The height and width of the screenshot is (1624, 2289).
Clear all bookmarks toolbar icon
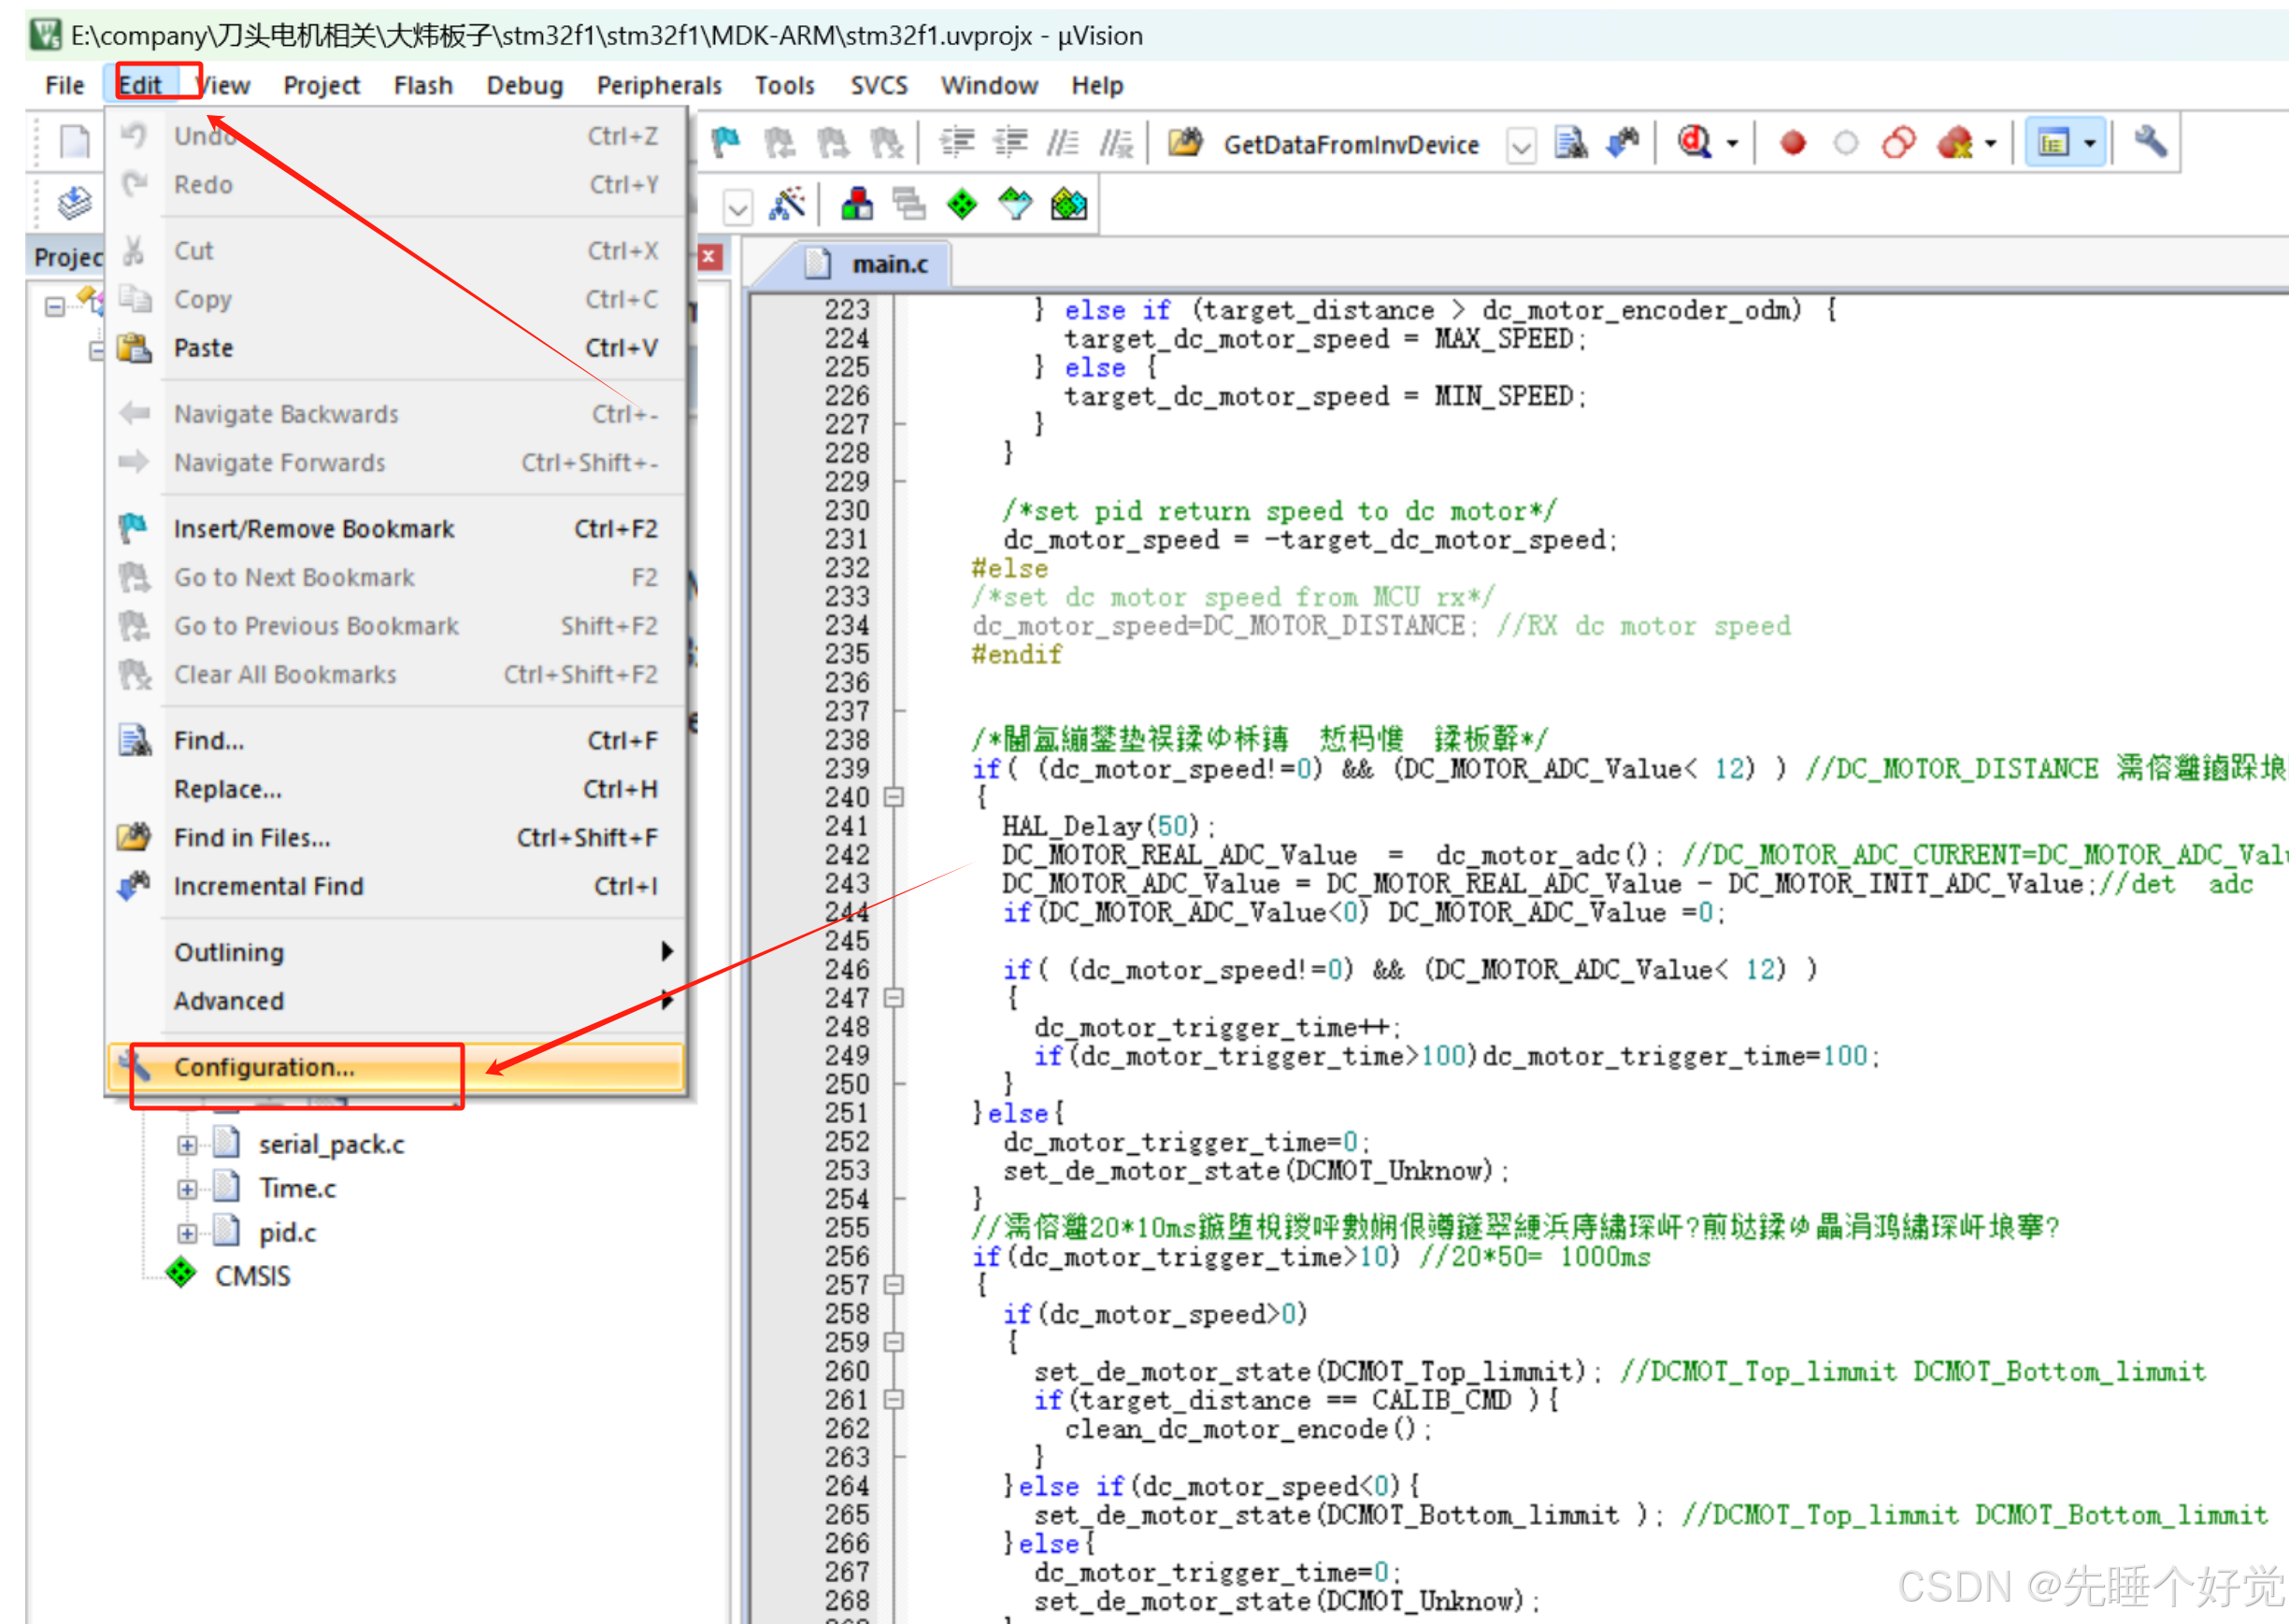point(886,143)
